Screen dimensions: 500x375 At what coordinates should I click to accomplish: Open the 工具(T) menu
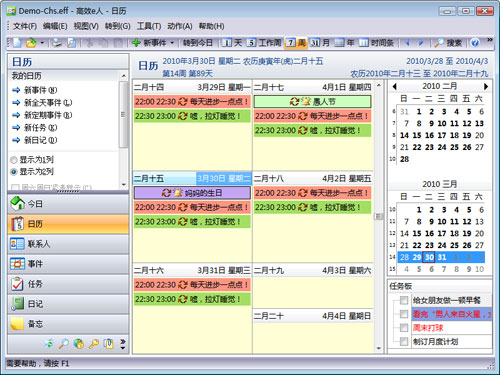(x=149, y=26)
